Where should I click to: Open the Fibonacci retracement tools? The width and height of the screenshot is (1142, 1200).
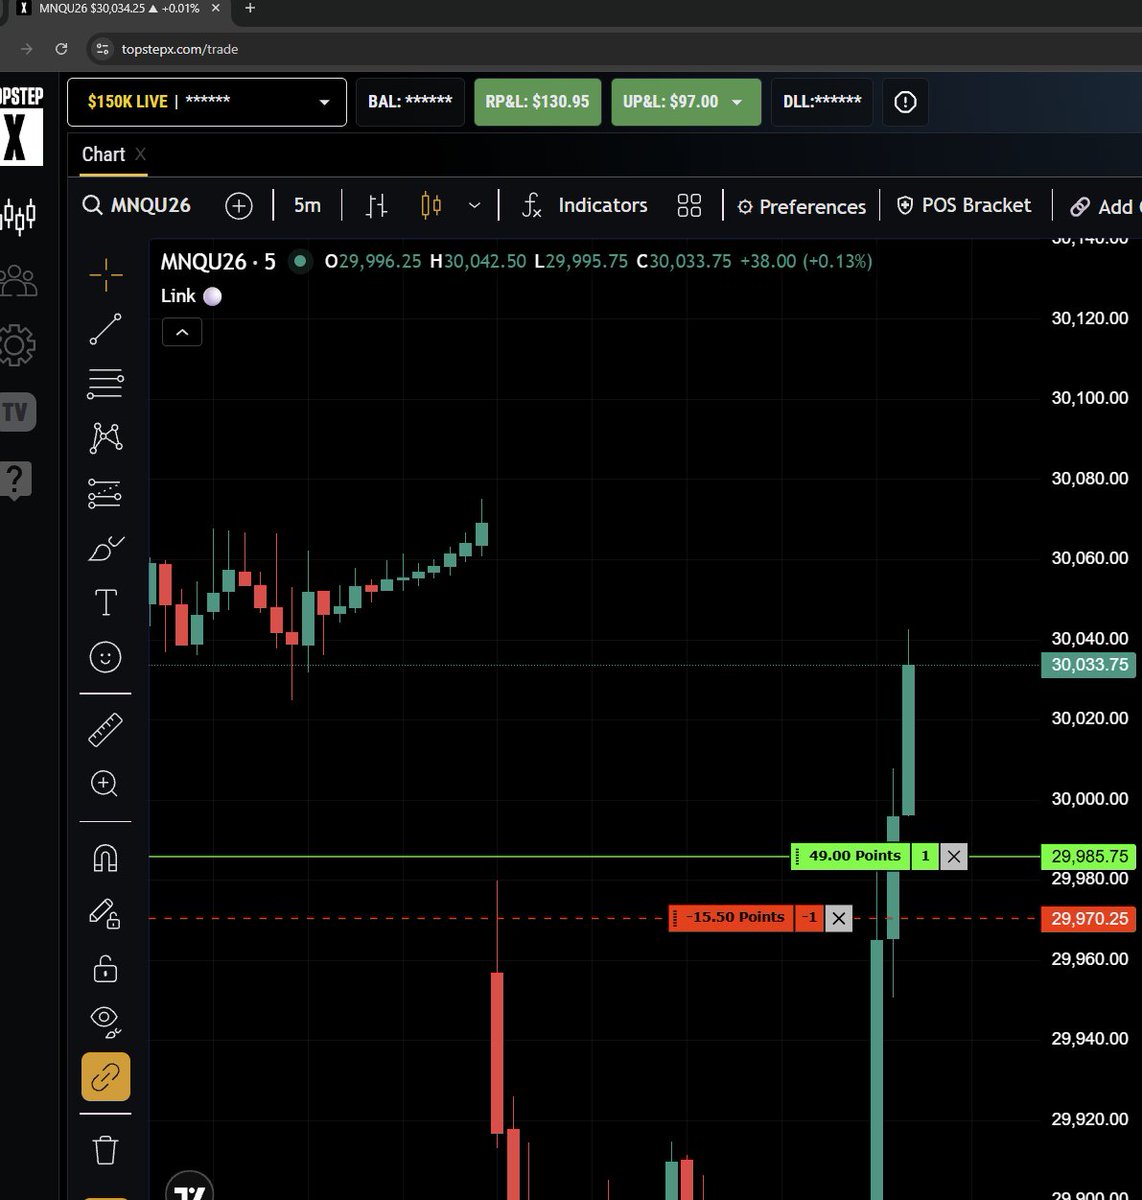[x=106, y=383]
